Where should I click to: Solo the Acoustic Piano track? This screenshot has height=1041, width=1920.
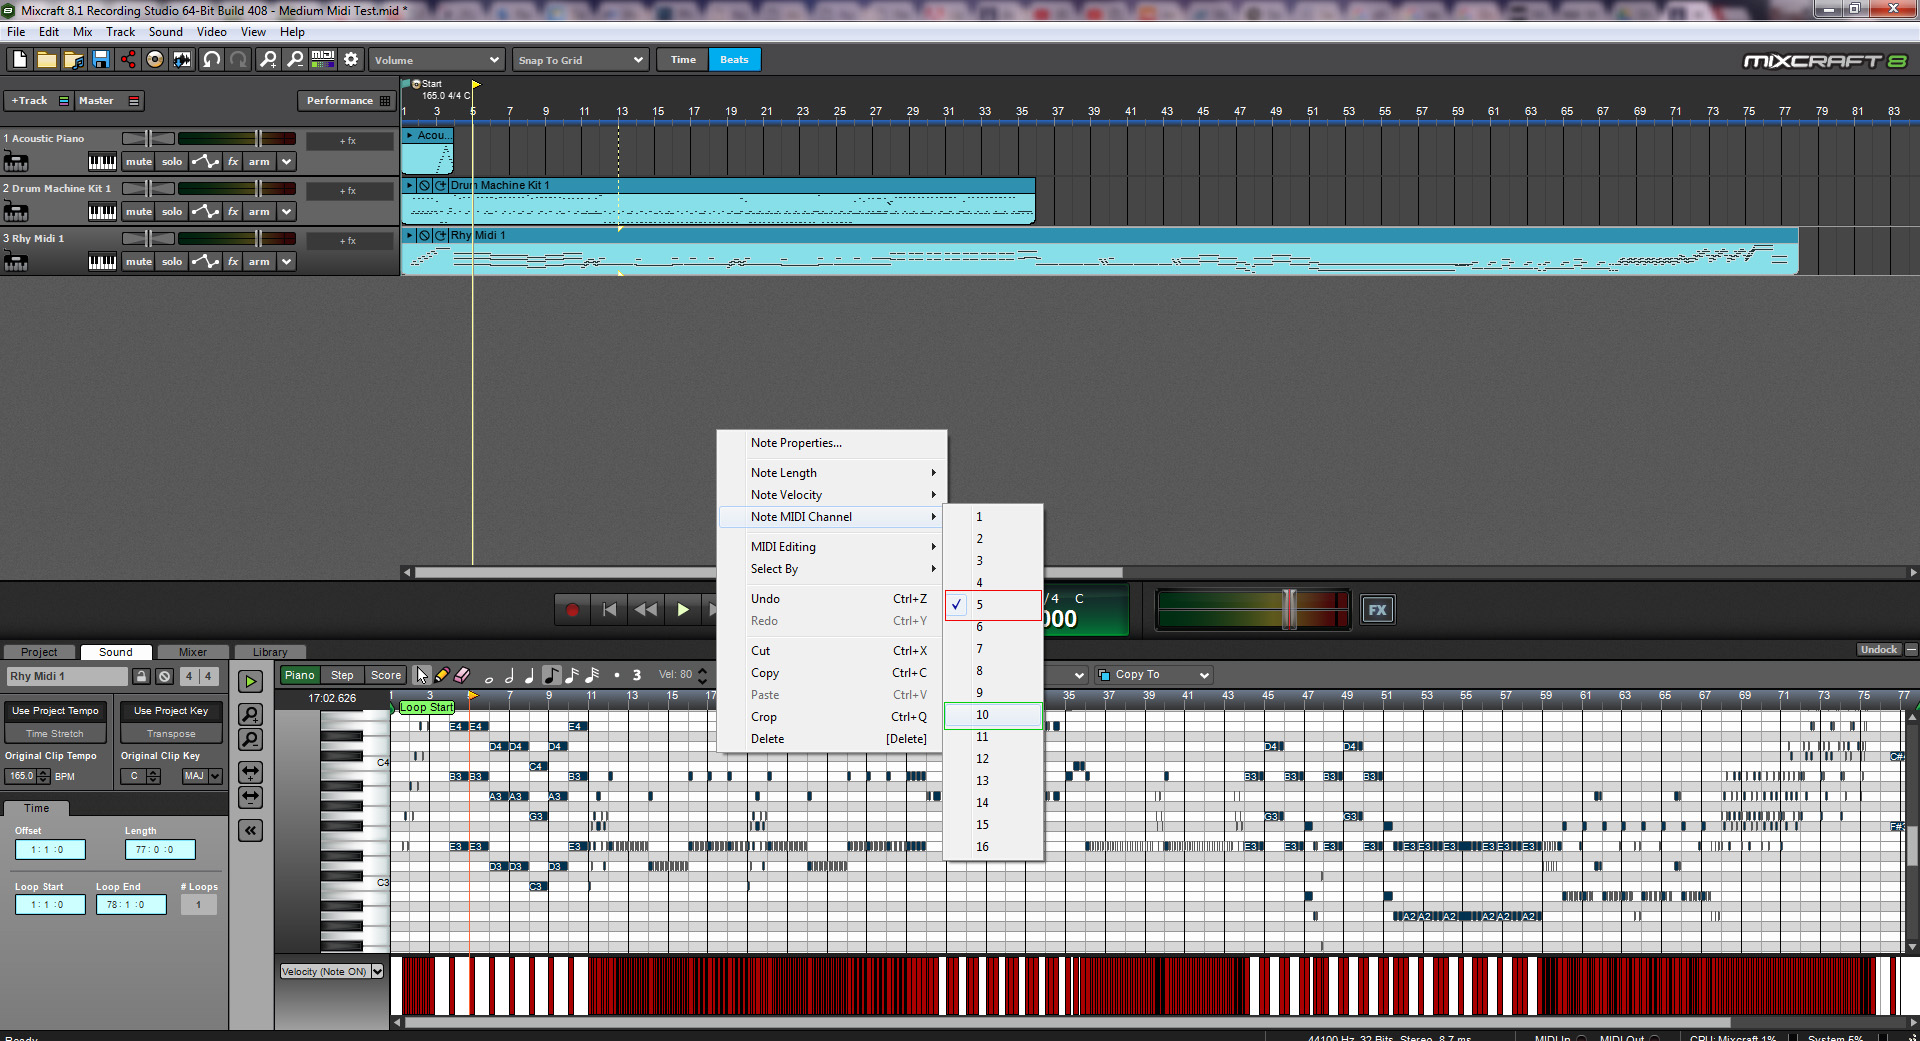coord(172,162)
